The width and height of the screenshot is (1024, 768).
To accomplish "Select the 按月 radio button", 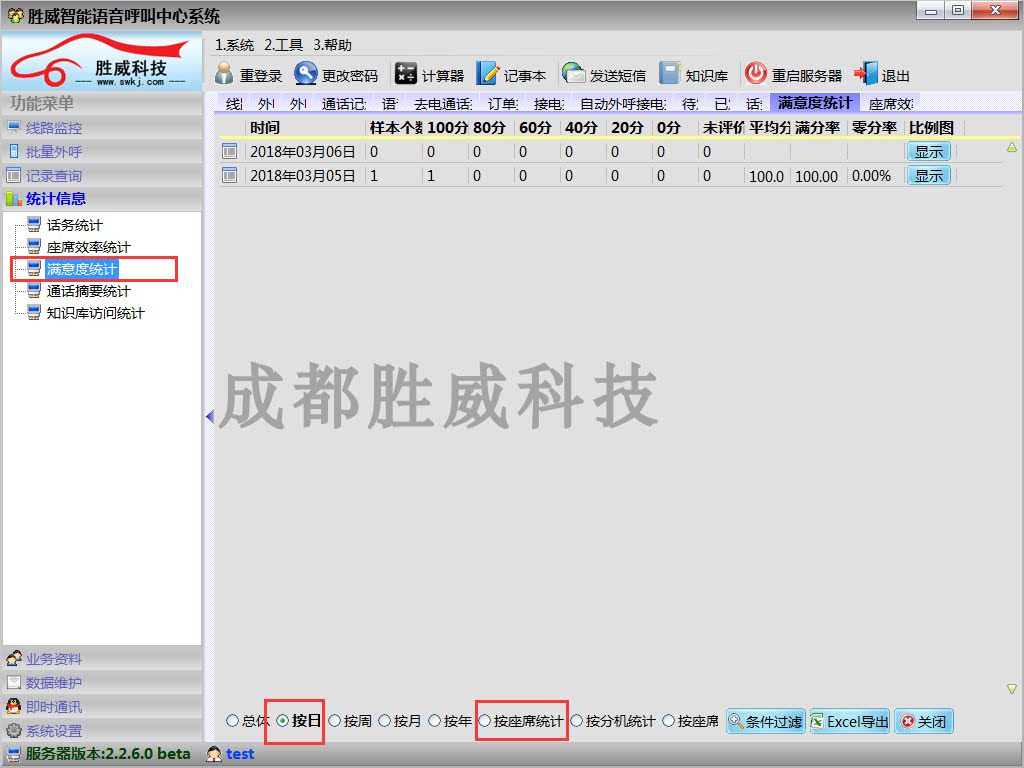I will (x=385, y=721).
